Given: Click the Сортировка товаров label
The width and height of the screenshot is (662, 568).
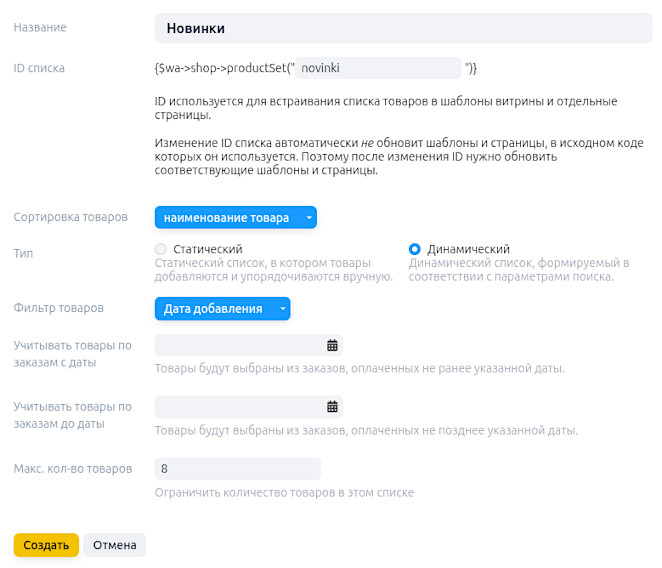Looking at the screenshot, I should click(x=70, y=217).
